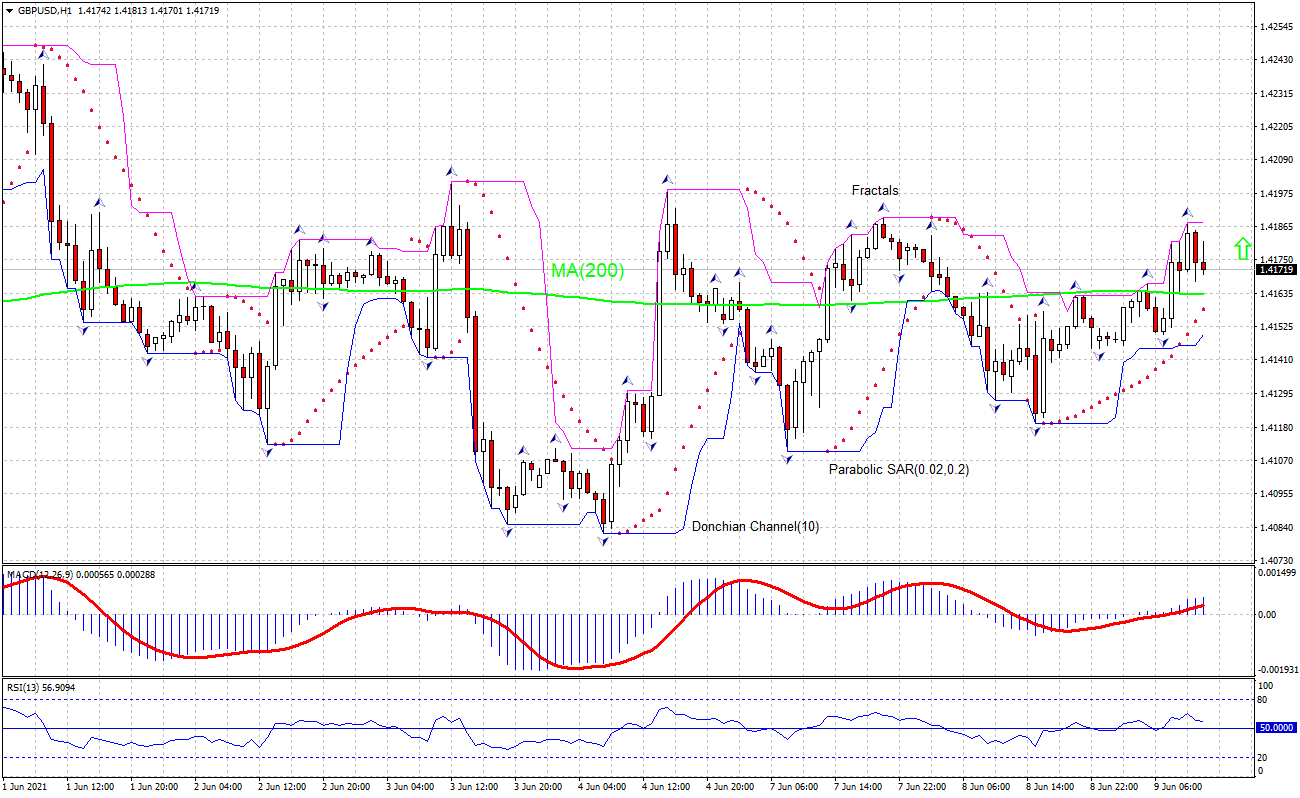This screenshot has width=1300, height=798.
Task: Click the current price tag 1.41719
Action: point(1276,269)
